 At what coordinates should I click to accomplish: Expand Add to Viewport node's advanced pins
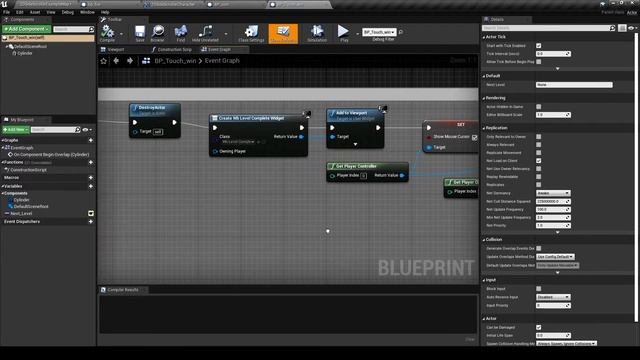355,144
